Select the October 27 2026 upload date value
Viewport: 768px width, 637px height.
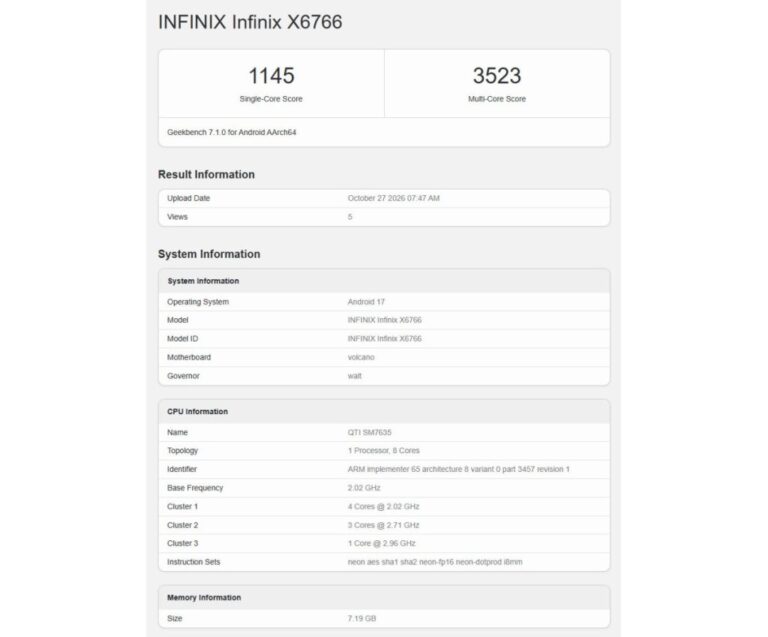tap(394, 198)
